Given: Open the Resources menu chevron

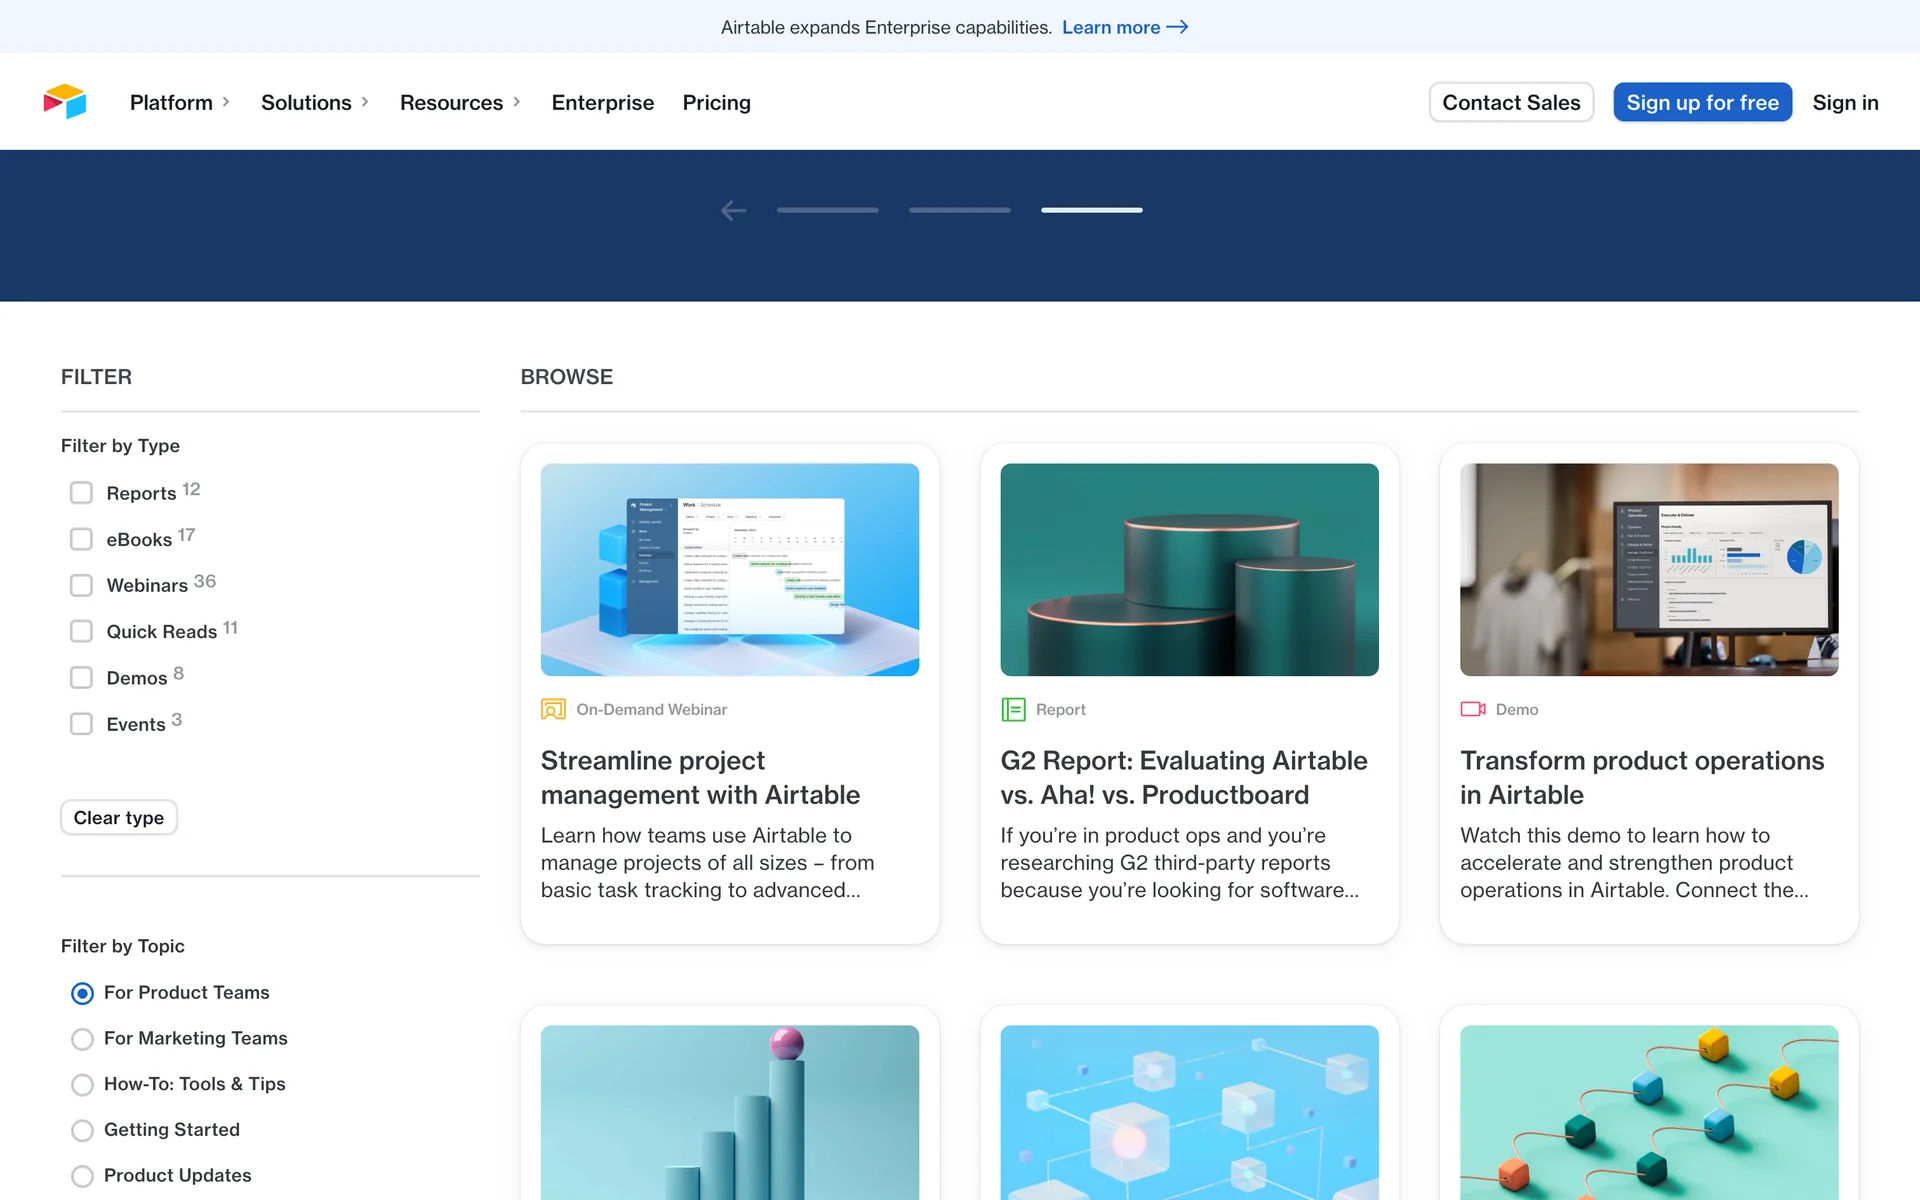Looking at the screenshot, I should point(517,102).
